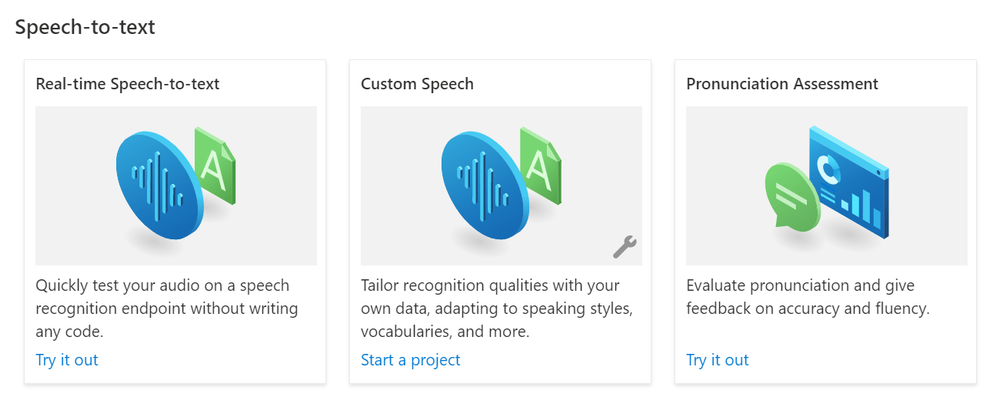Select the blue waveform disc in Custom Speech card

[x=485, y=185]
